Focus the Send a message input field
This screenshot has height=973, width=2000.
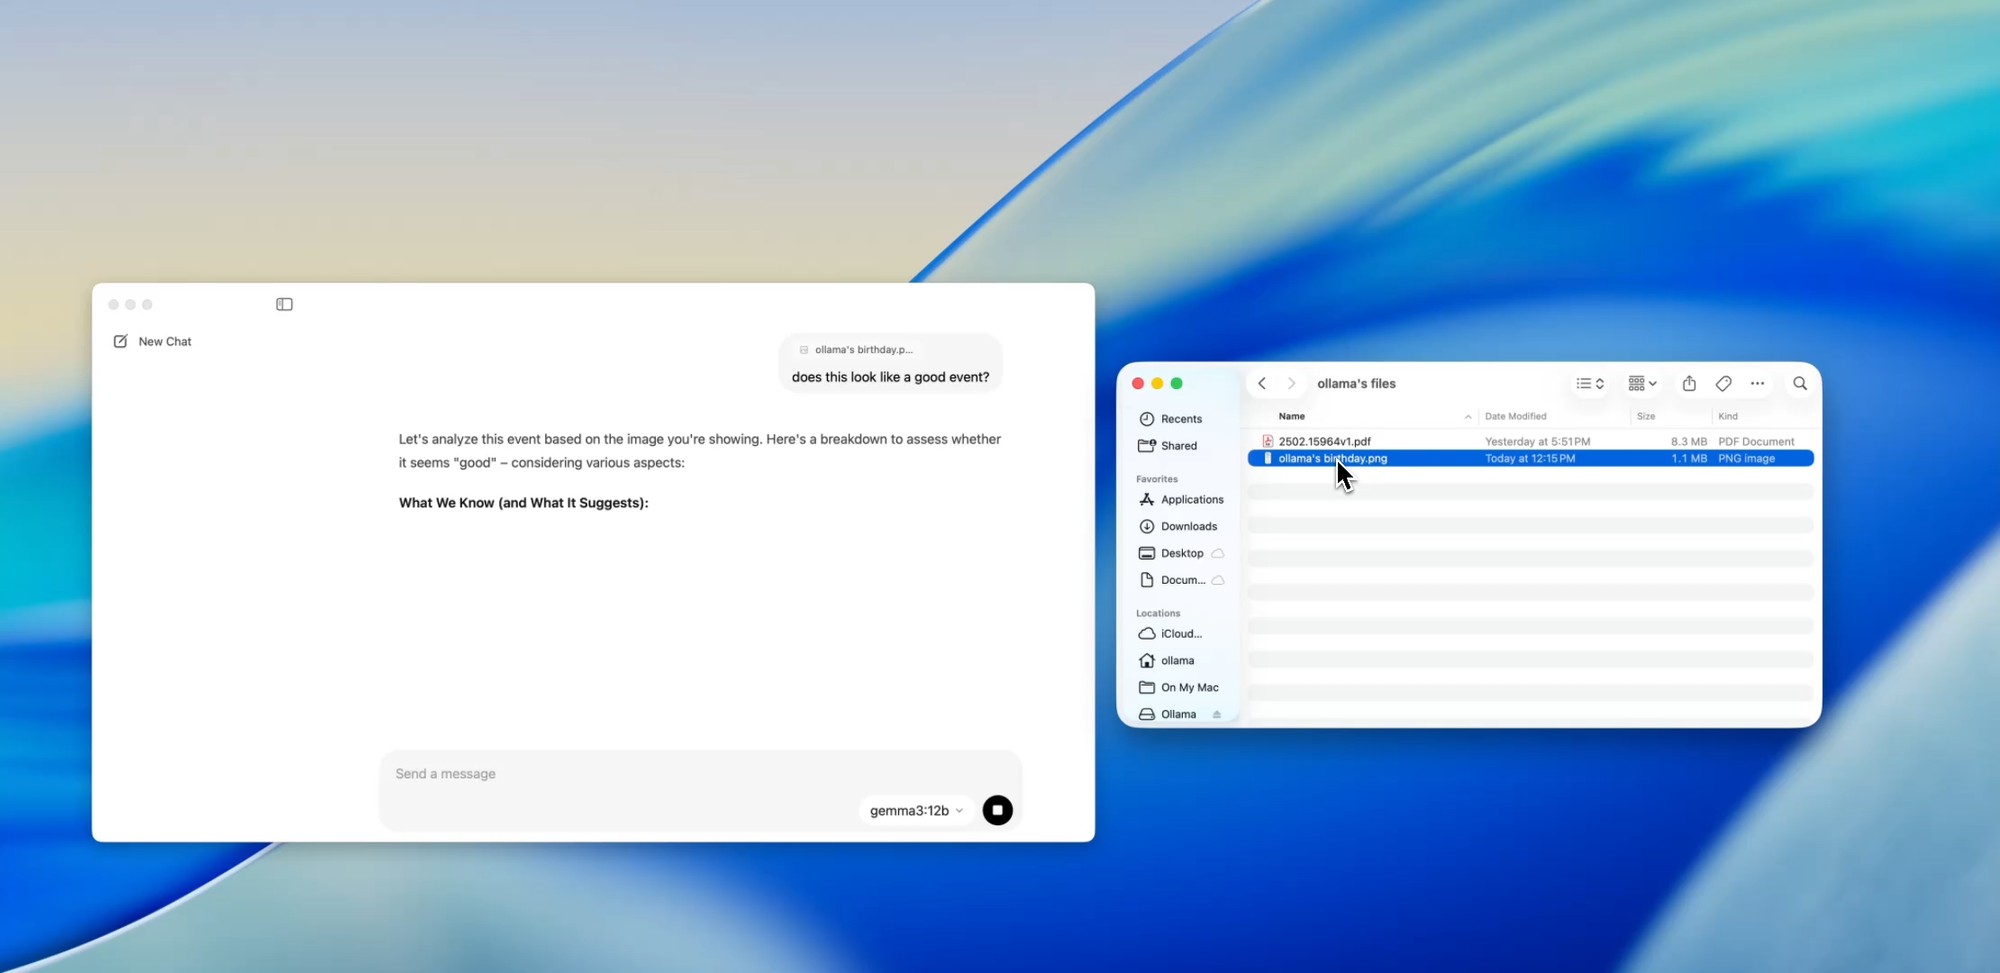pyautogui.click(x=700, y=774)
